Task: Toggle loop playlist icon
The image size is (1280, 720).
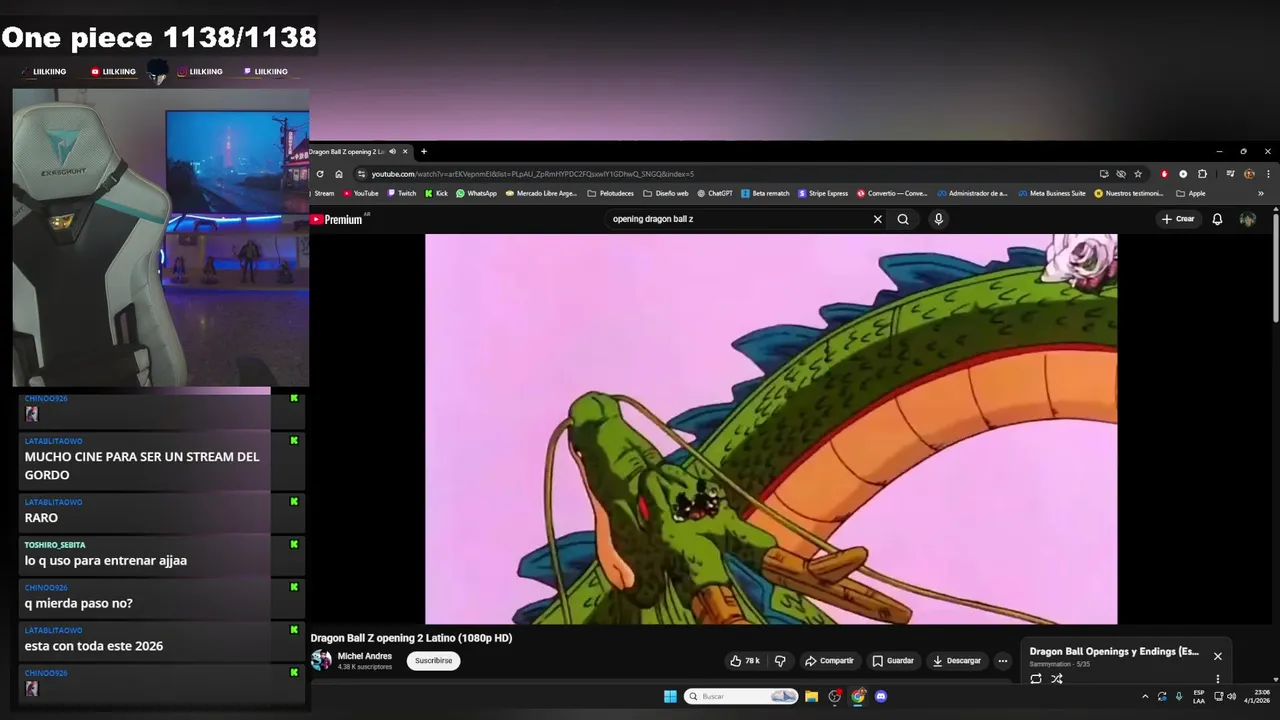Action: (1036, 679)
